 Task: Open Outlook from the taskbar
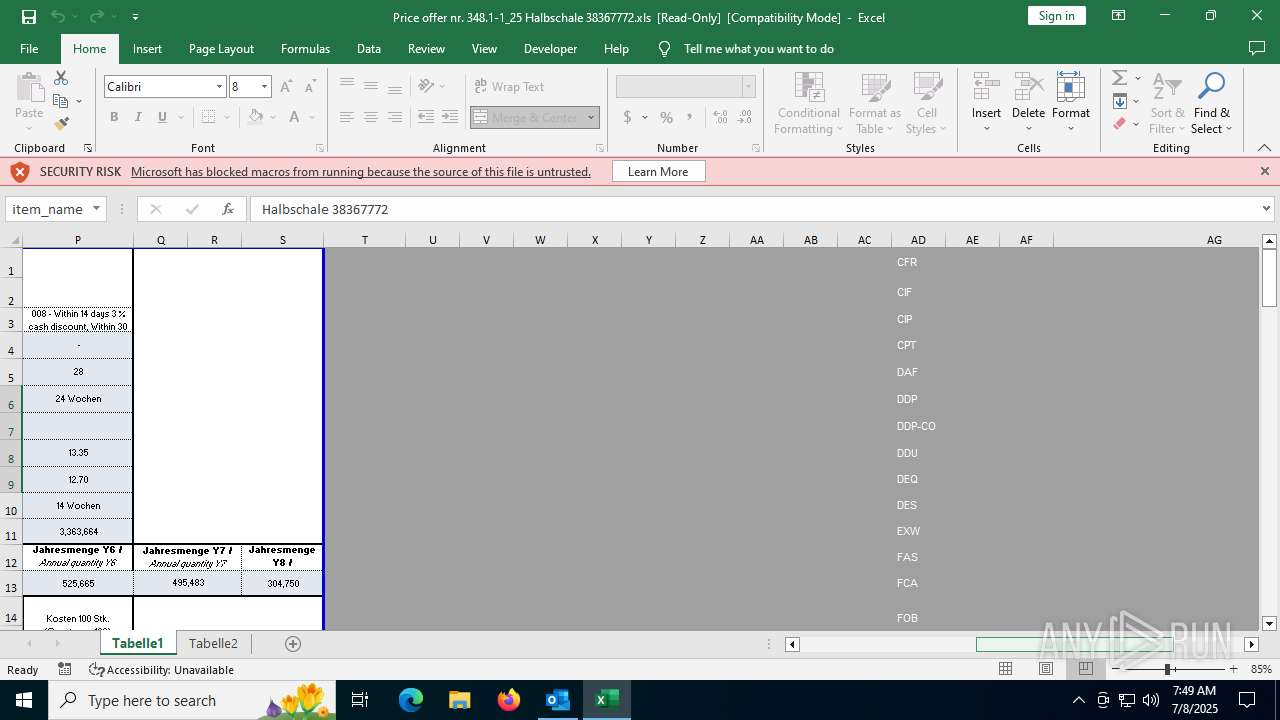pos(557,700)
